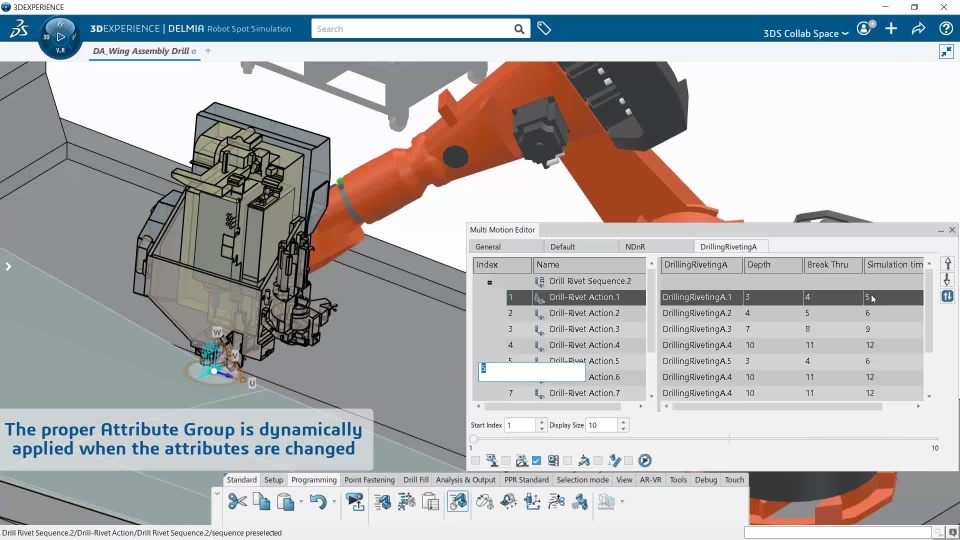Viewport: 960px width, 540px height.
Task: Open the help question mark icon
Action: coord(945,28)
